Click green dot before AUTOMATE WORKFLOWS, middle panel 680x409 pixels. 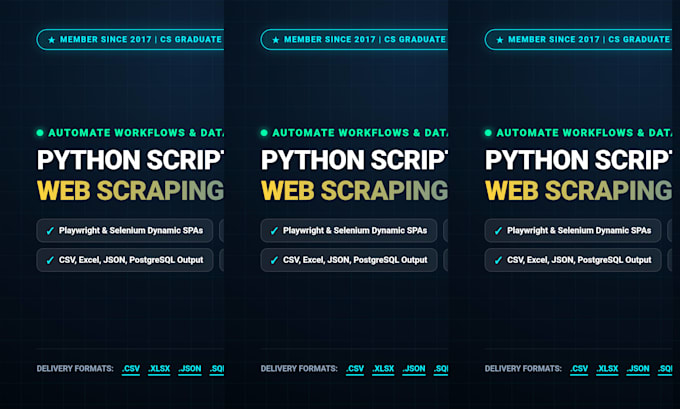coord(264,133)
